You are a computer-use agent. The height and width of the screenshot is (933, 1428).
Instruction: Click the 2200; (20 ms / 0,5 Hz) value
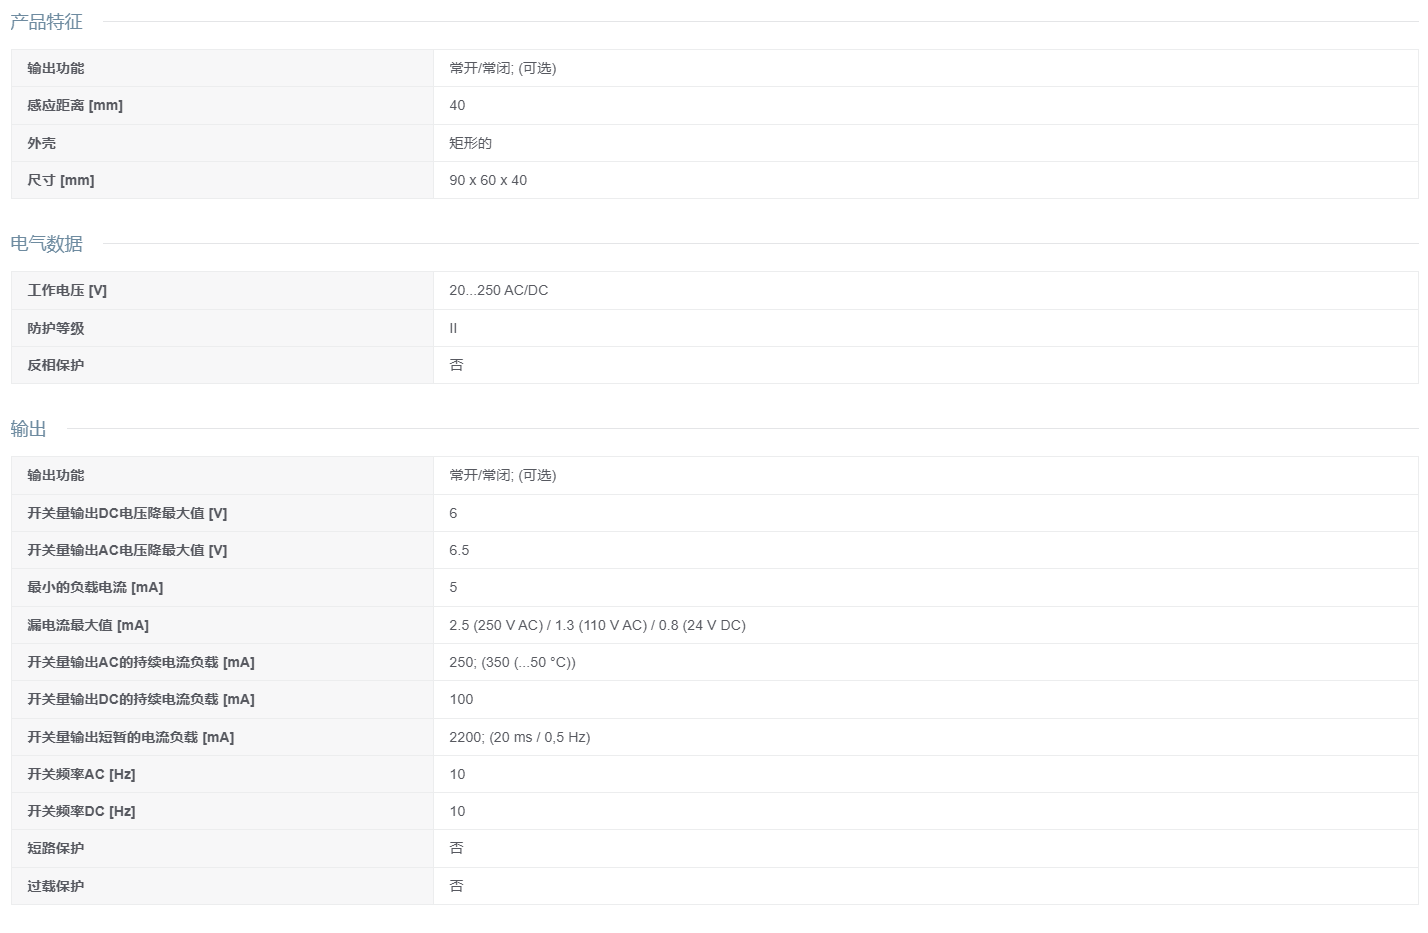[x=520, y=737]
